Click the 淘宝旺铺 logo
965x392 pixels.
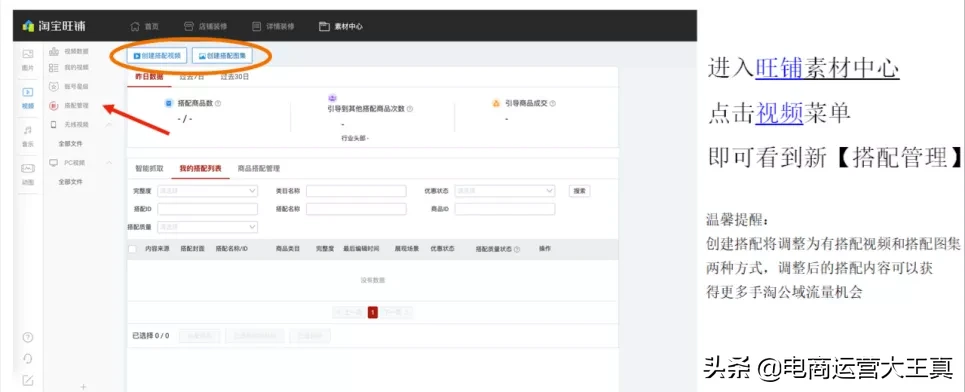[54, 26]
